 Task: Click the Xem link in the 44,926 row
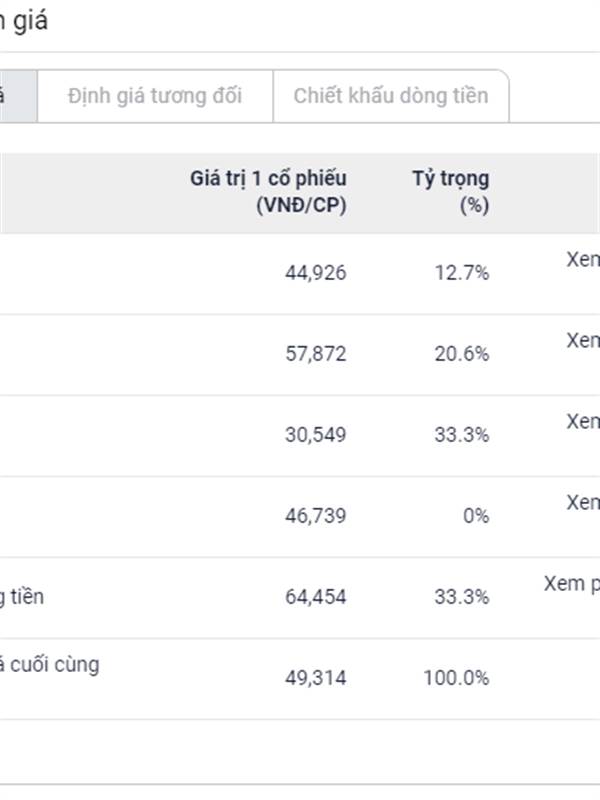[583, 260]
